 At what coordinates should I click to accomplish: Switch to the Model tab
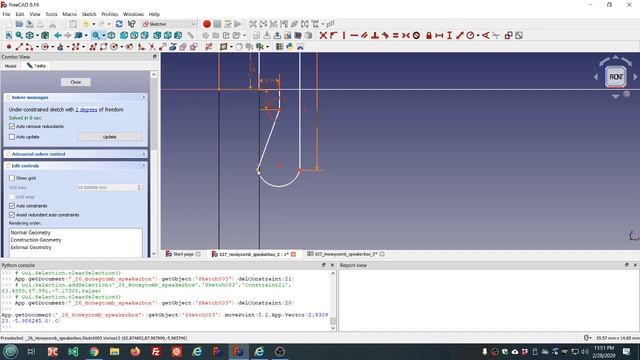point(11,66)
